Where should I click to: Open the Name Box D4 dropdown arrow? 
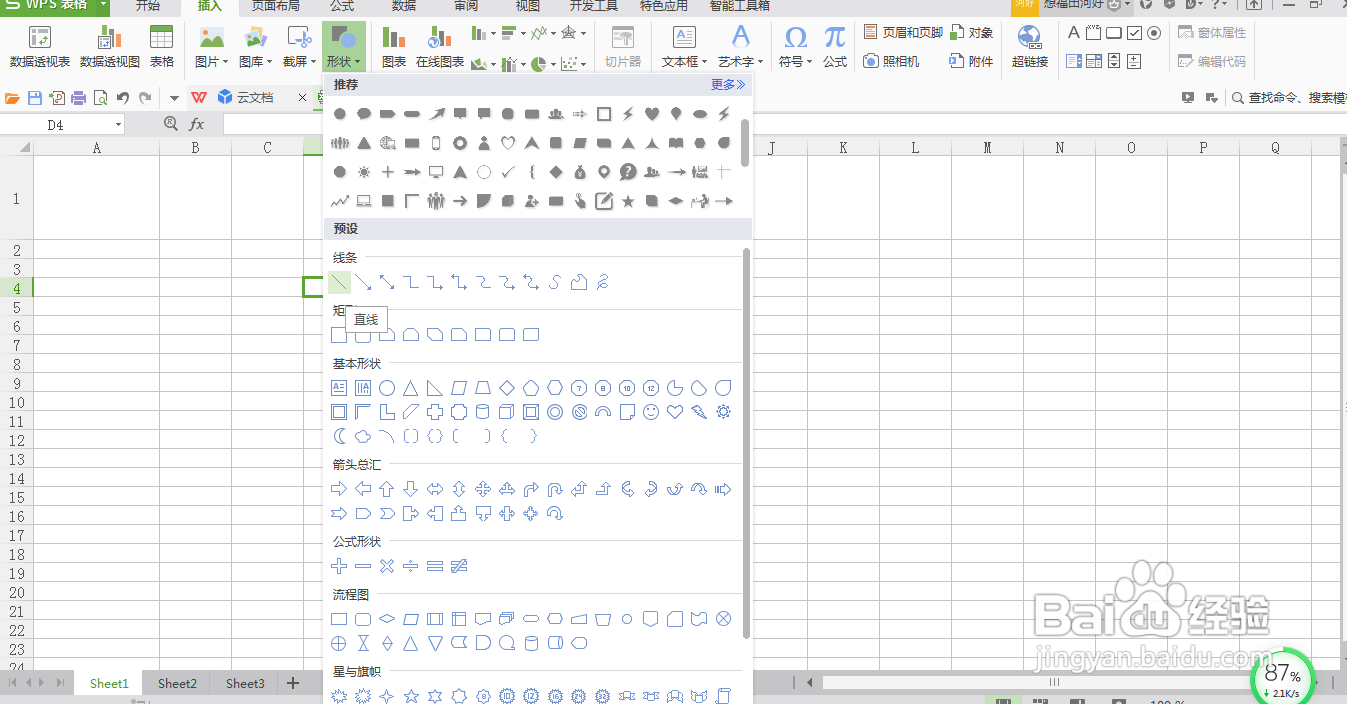click(x=118, y=125)
